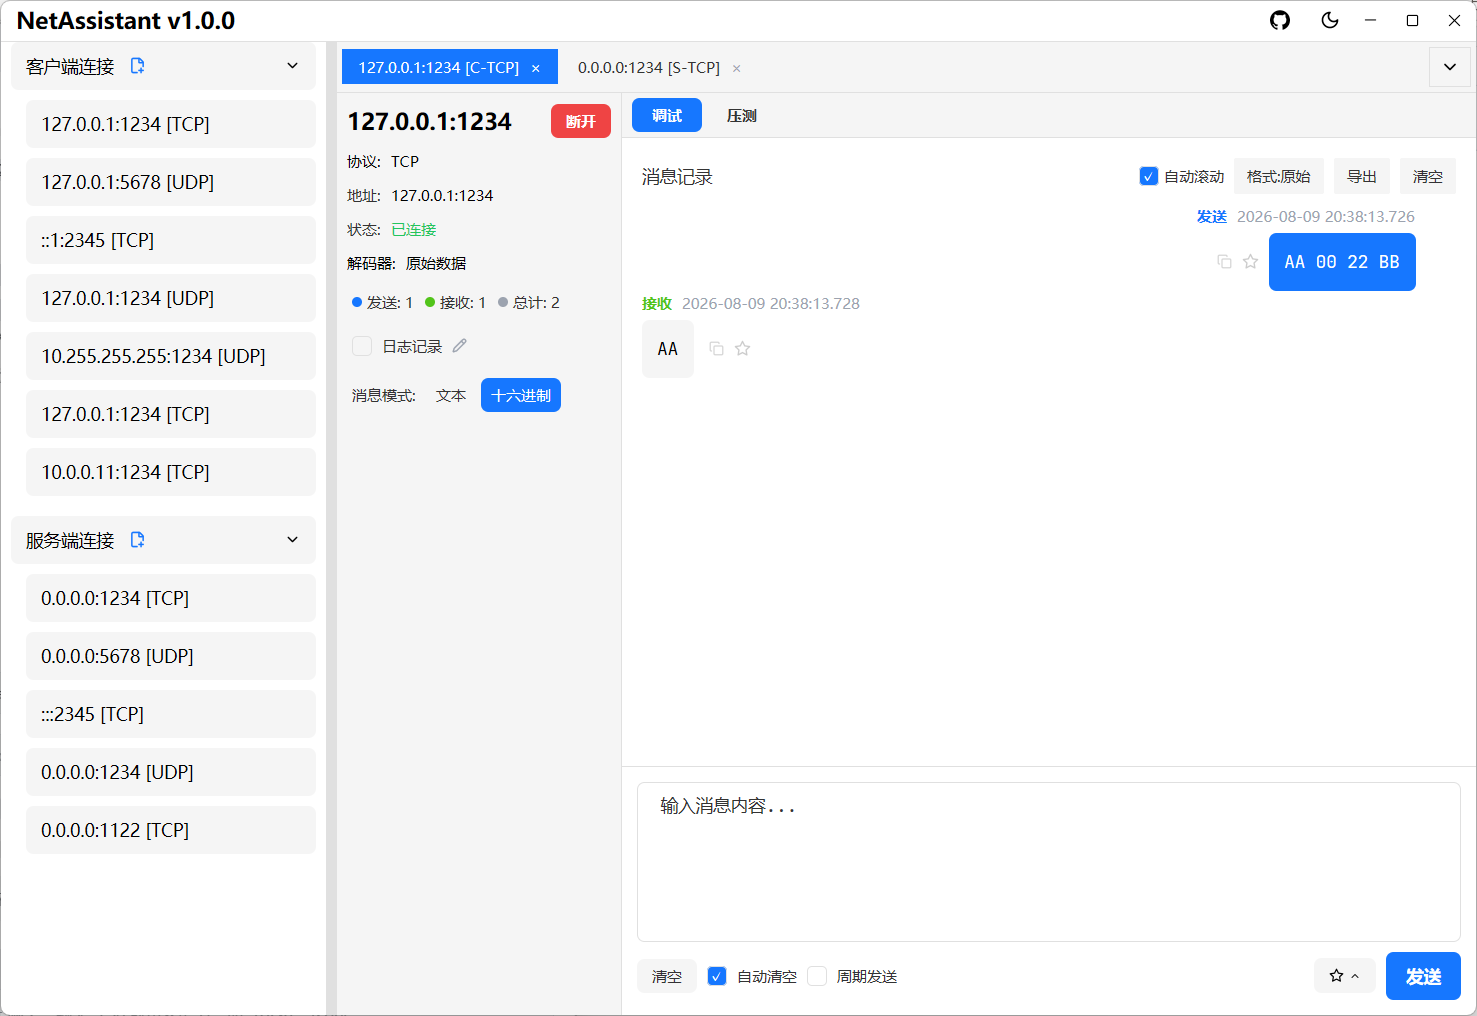Click the 已连接 connection status text
This screenshot has width=1477, height=1016.
point(414,230)
